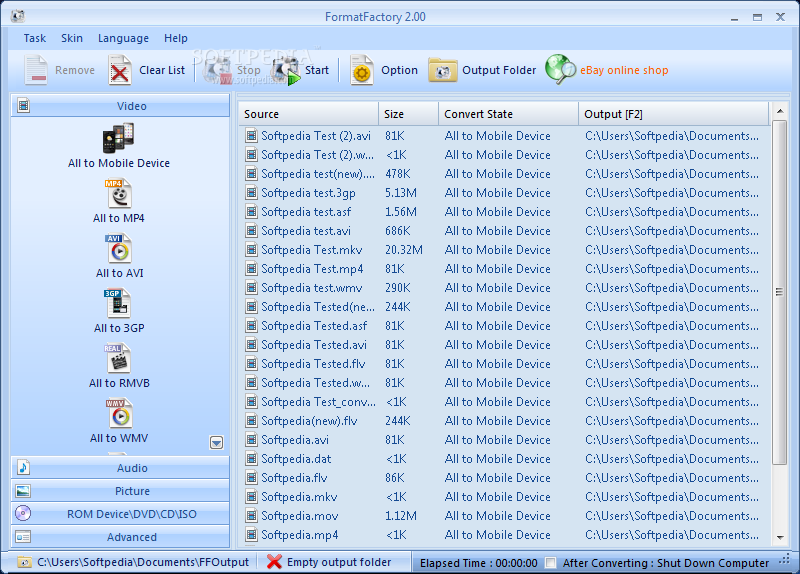Click file icon of Softpedia Test.mkv
800x574 pixels.
coord(251,249)
